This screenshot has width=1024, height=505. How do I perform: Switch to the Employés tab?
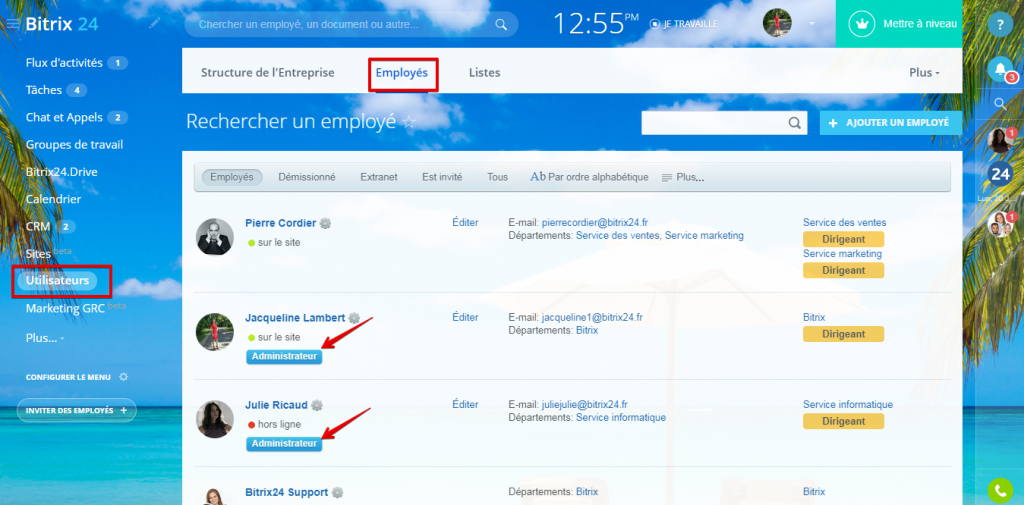click(402, 73)
